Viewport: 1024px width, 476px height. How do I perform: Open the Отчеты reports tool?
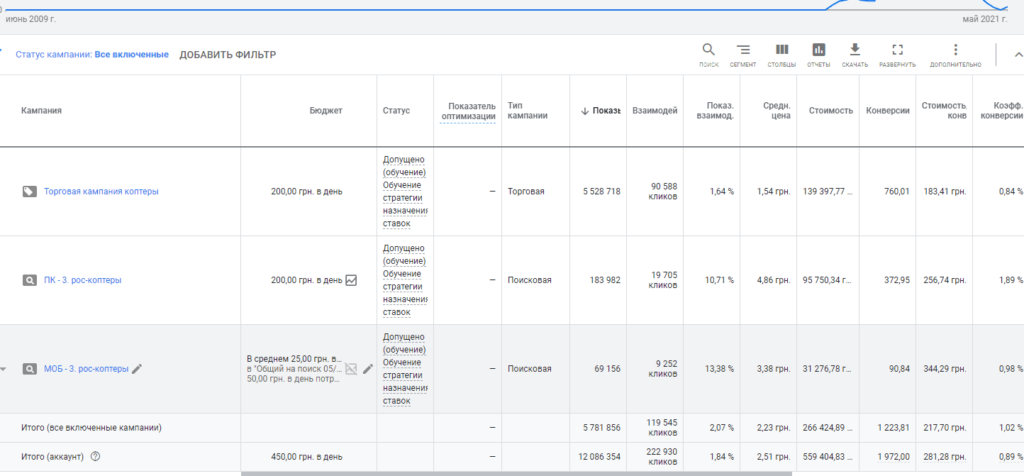click(818, 50)
